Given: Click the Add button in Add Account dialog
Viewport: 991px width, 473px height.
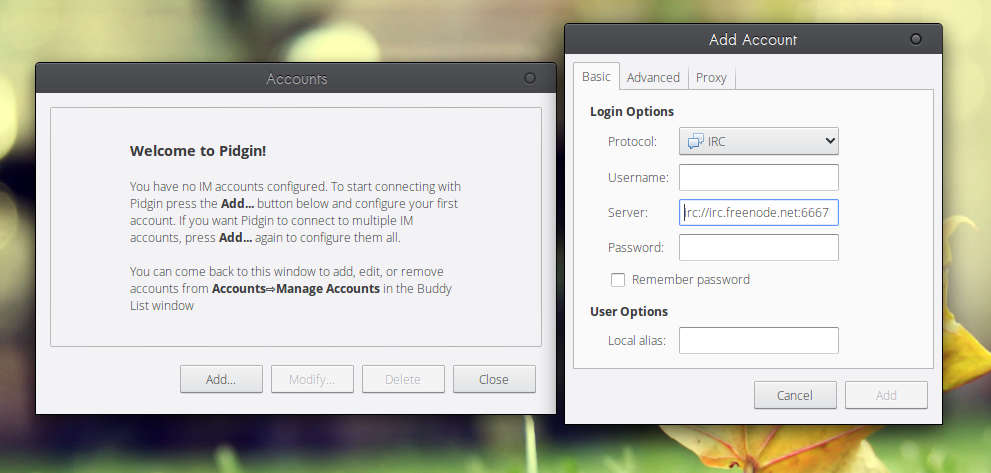Looking at the screenshot, I should [x=886, y=395].
